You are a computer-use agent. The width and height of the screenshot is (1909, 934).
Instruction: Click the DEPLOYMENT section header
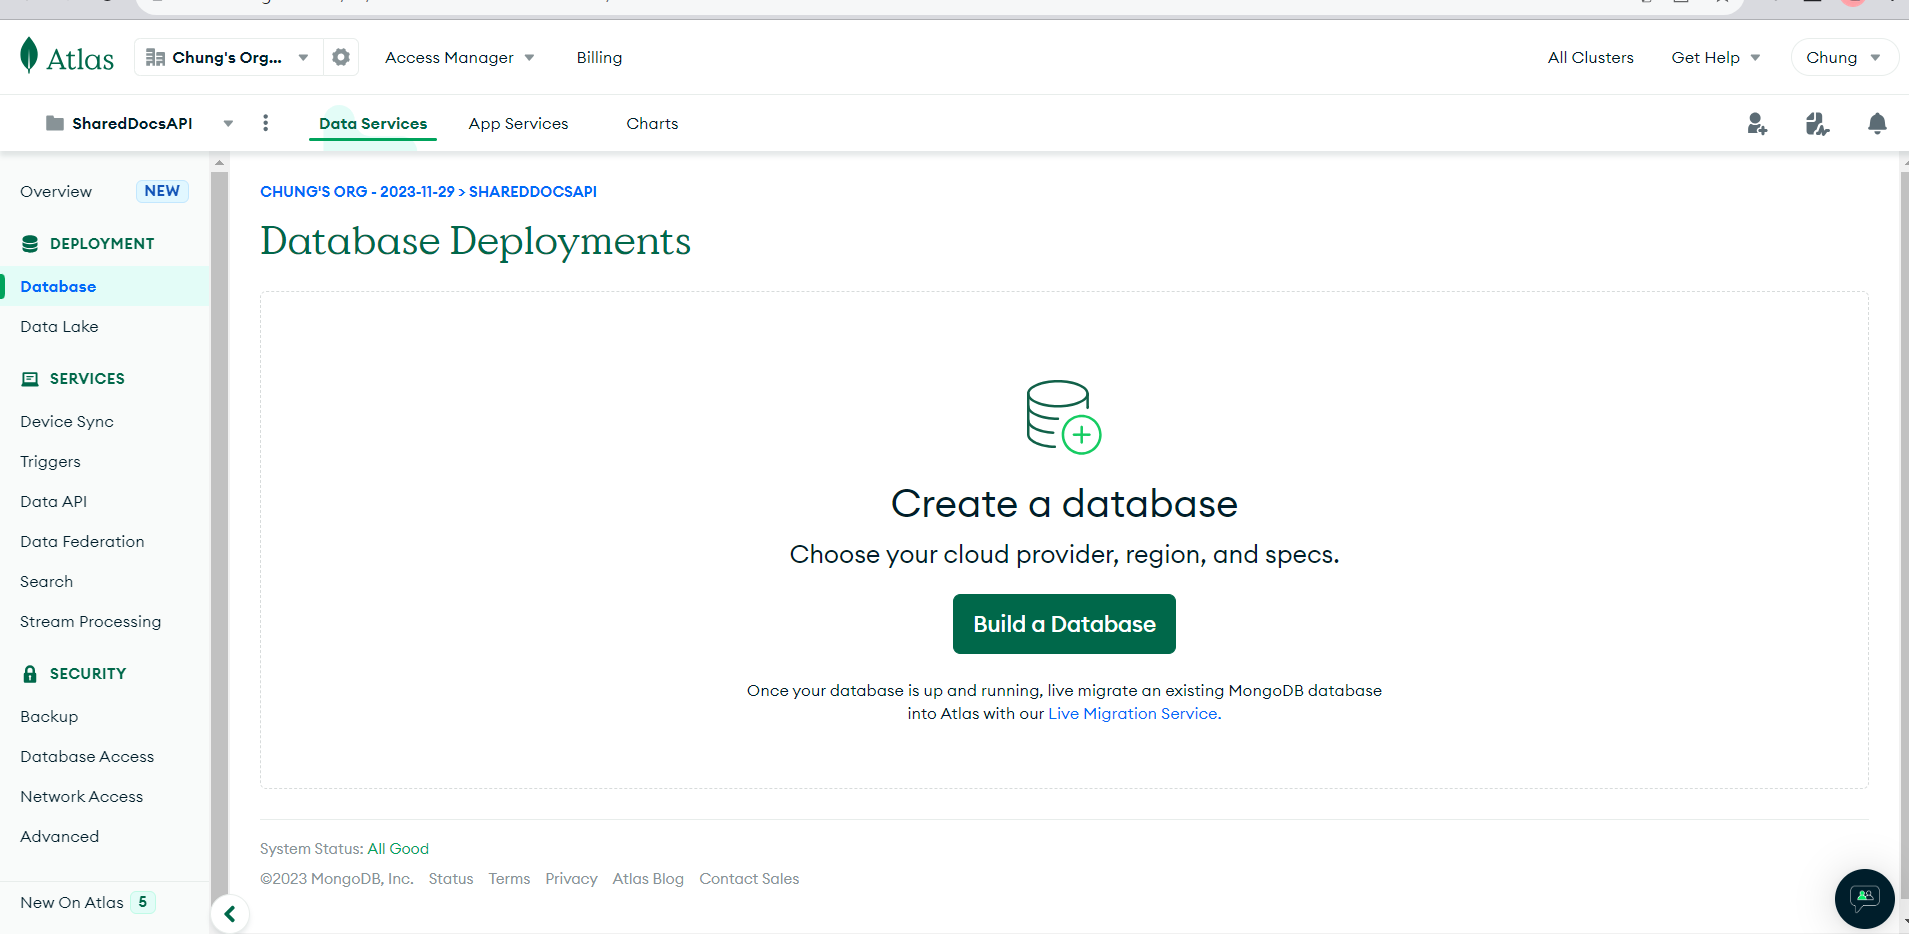pos(88,244)
